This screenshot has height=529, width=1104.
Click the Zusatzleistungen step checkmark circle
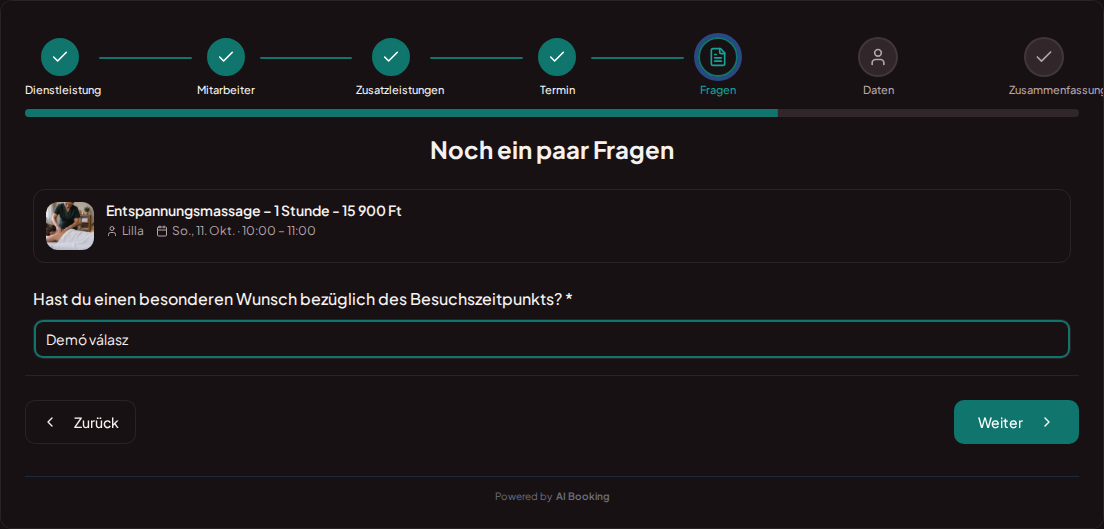pyautogui.click(x=391, y=57)
